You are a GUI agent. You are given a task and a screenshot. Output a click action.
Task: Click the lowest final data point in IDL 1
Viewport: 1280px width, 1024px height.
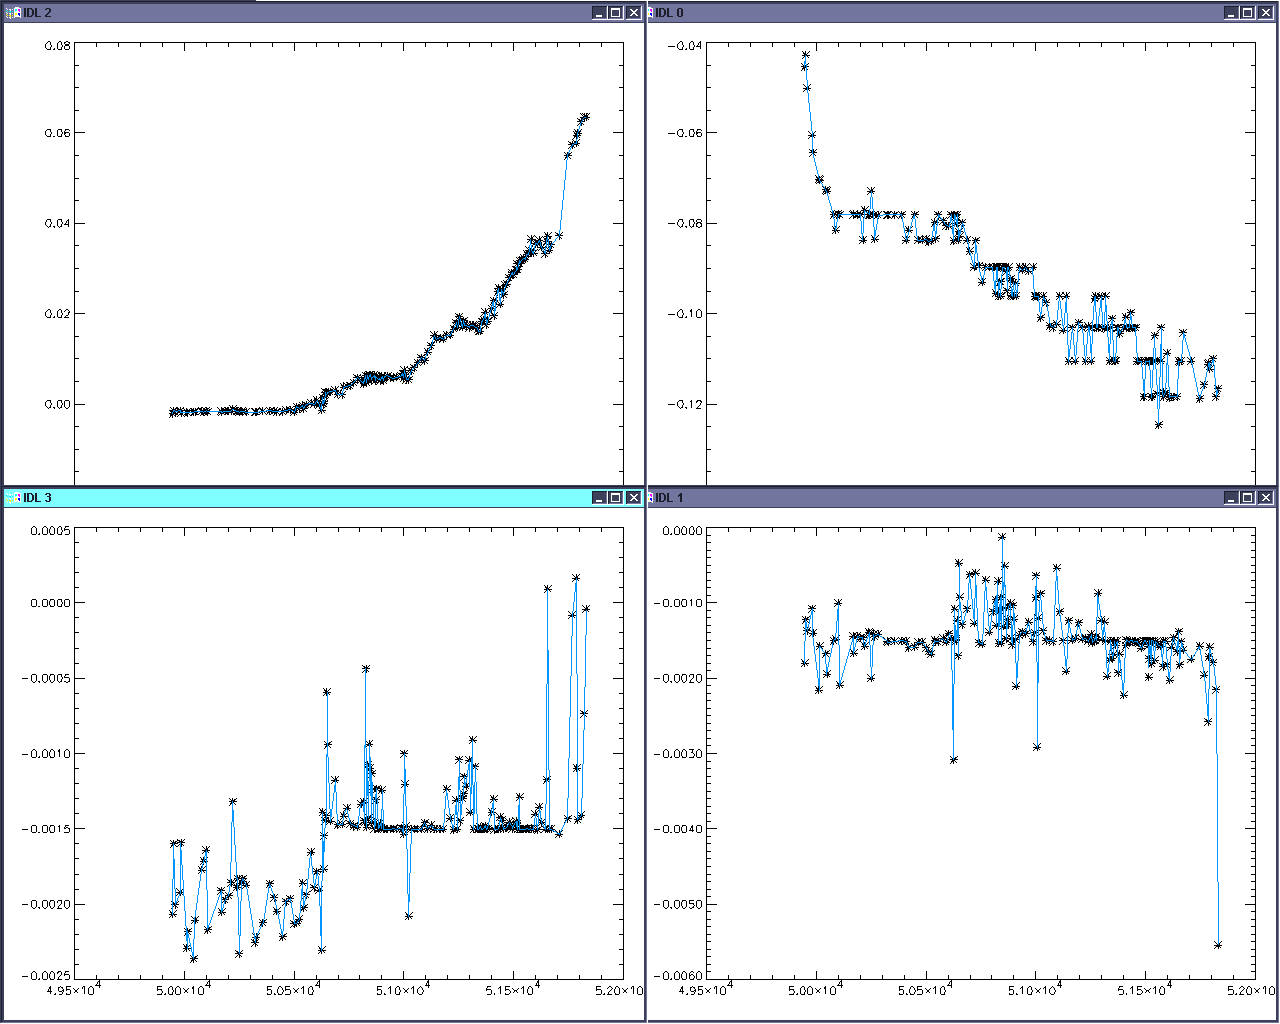click(1218, 945)
